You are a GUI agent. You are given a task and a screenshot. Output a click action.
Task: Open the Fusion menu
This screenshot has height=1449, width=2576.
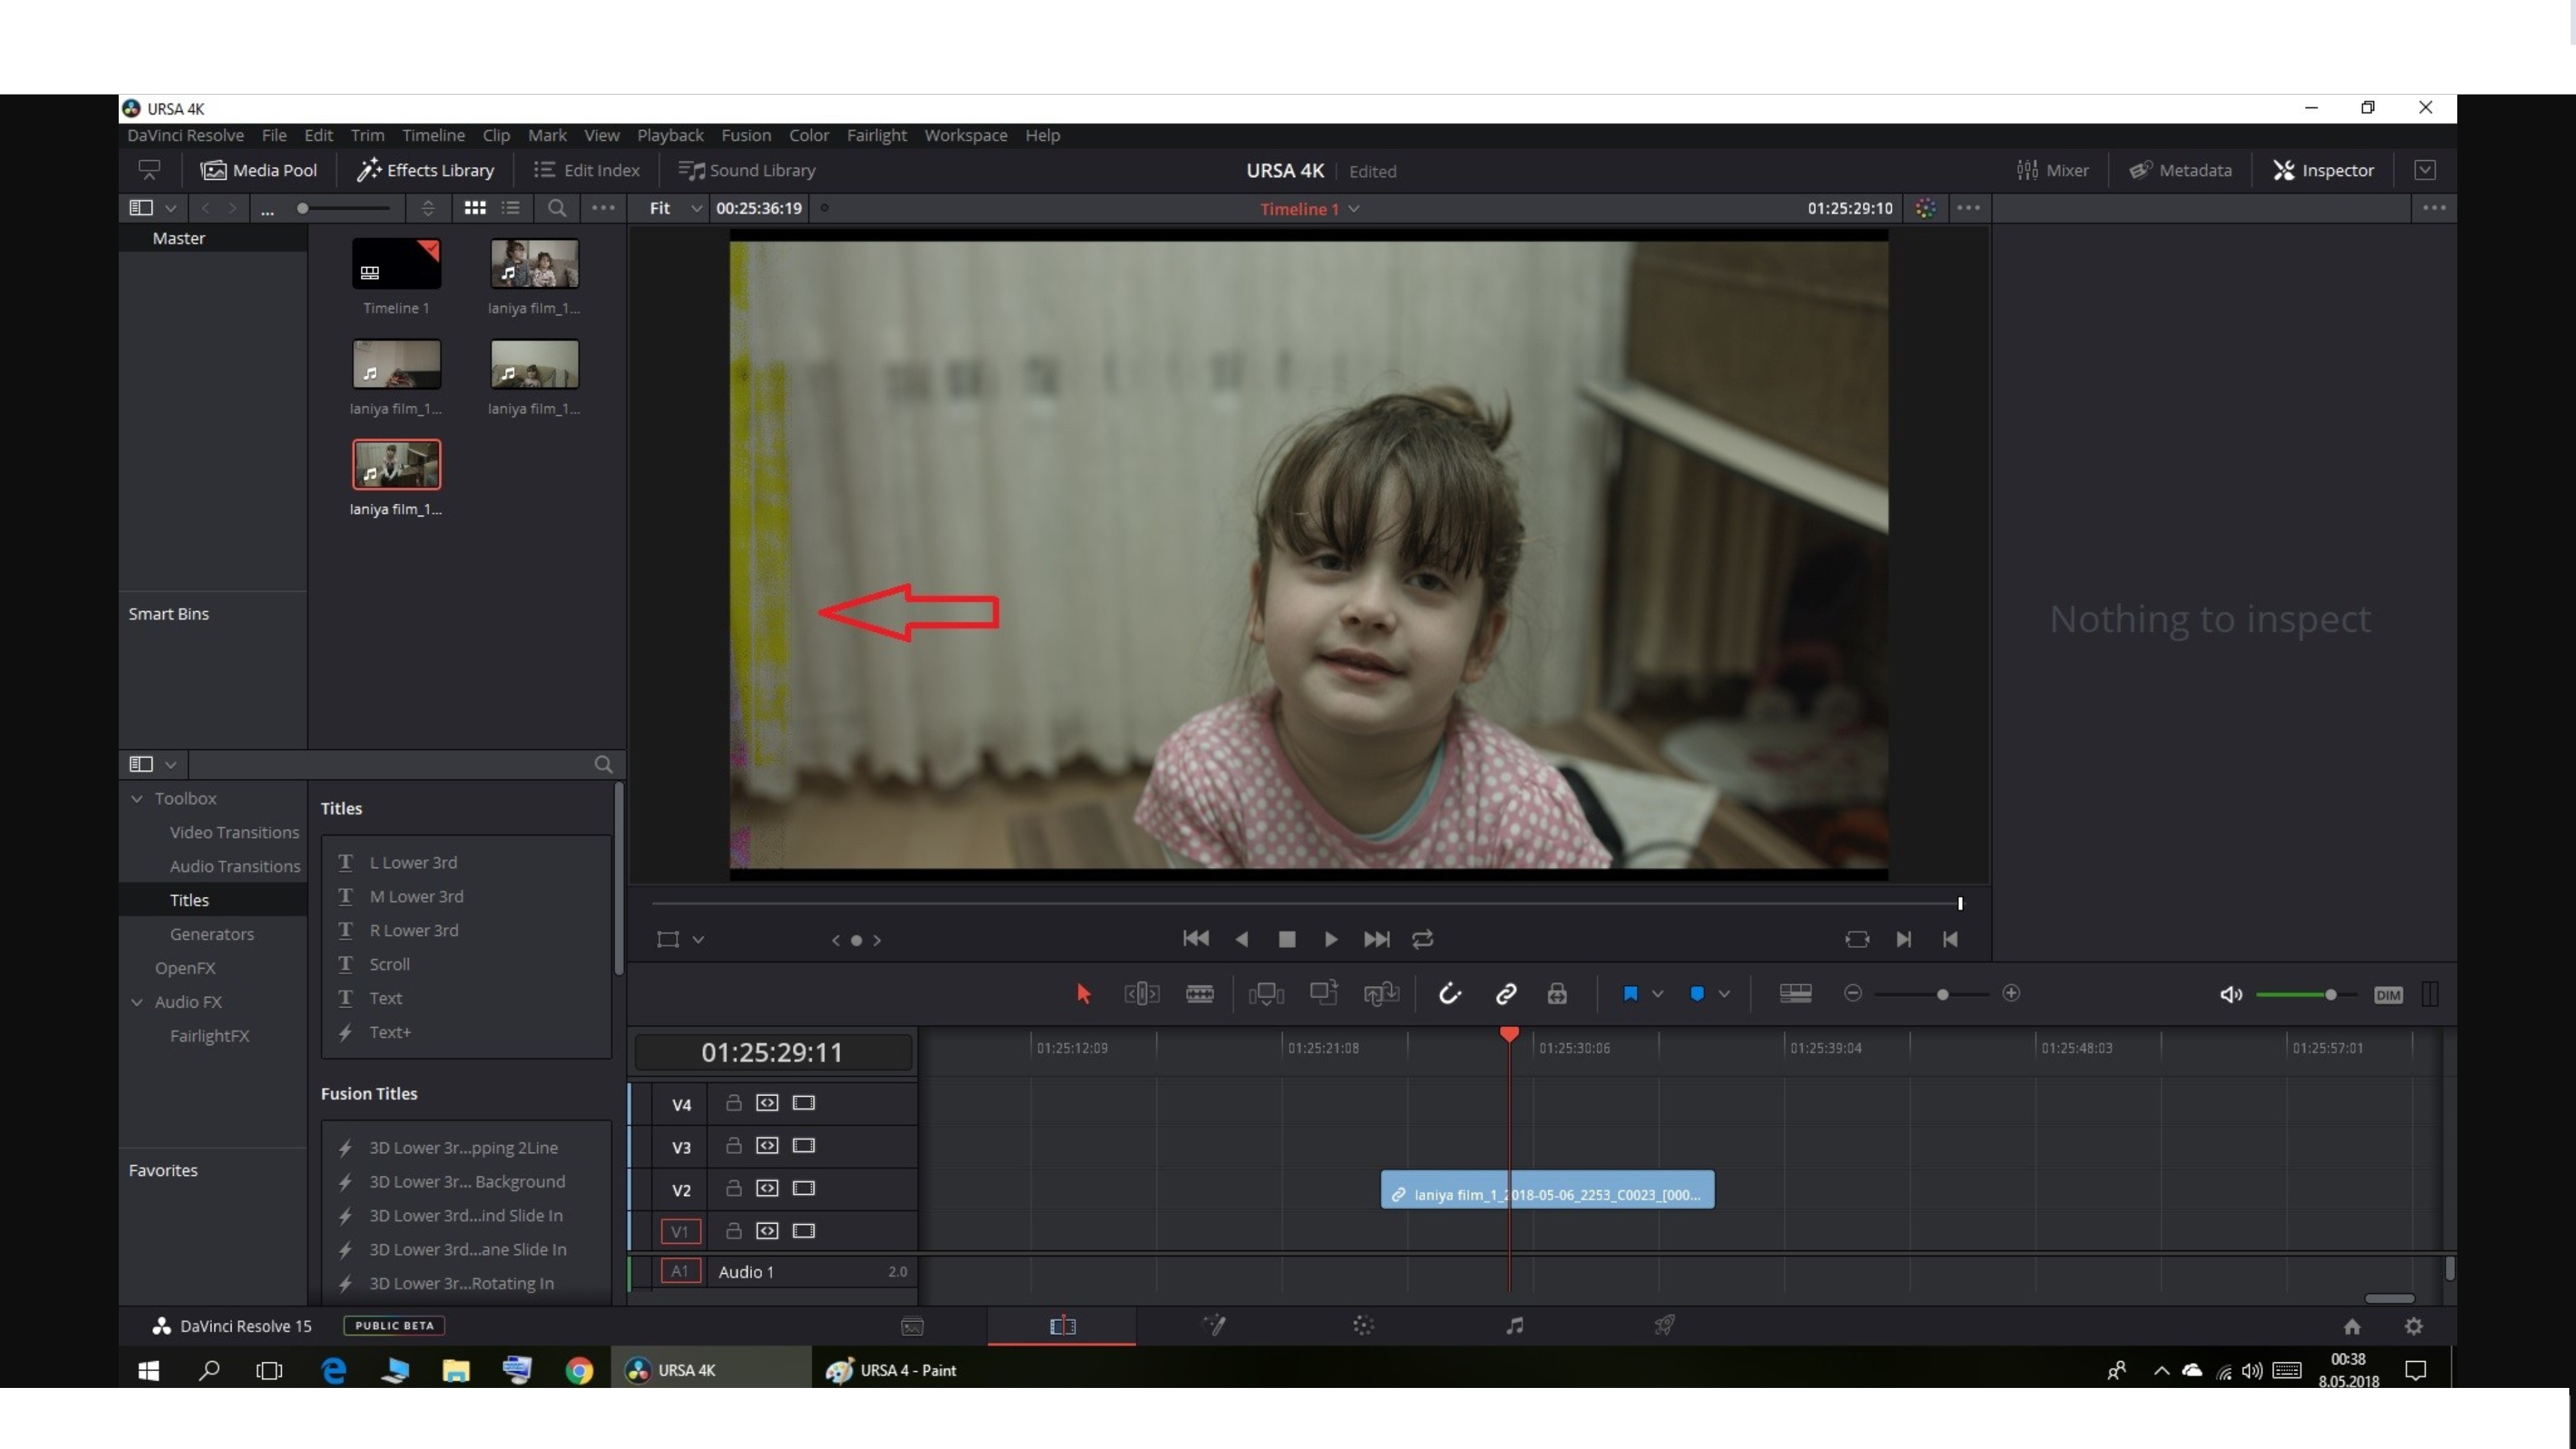click(746, 135)
